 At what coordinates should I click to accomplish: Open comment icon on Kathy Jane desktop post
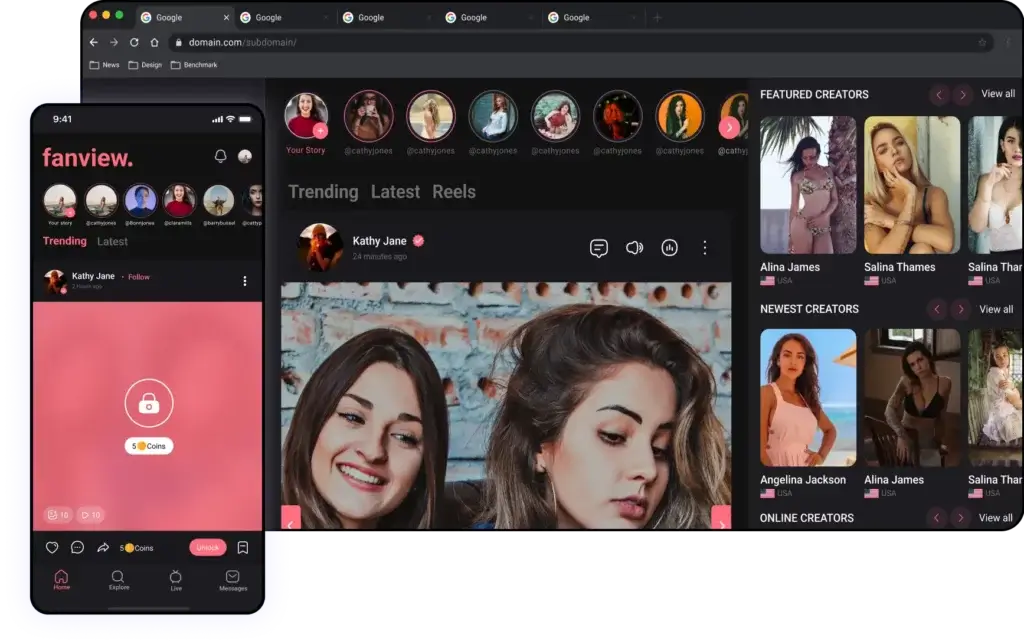[599, 248]
